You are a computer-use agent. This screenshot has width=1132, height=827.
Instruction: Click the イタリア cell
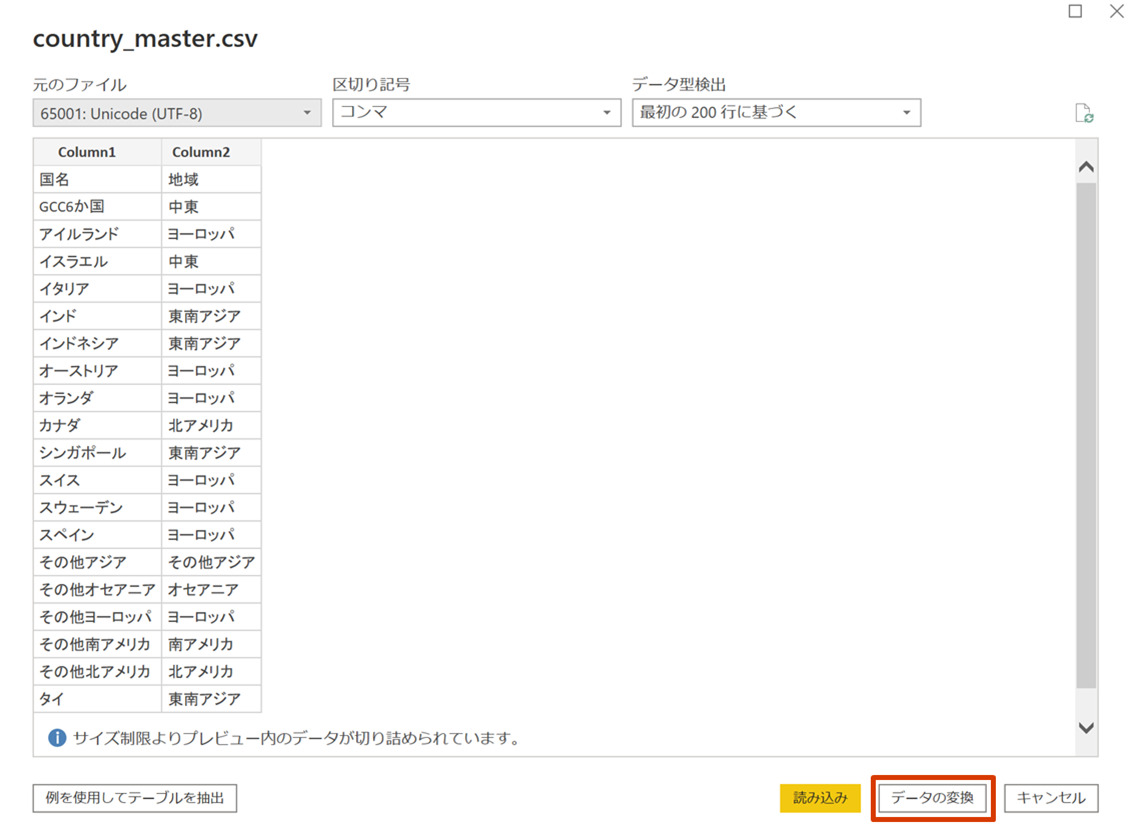[97, 289]
